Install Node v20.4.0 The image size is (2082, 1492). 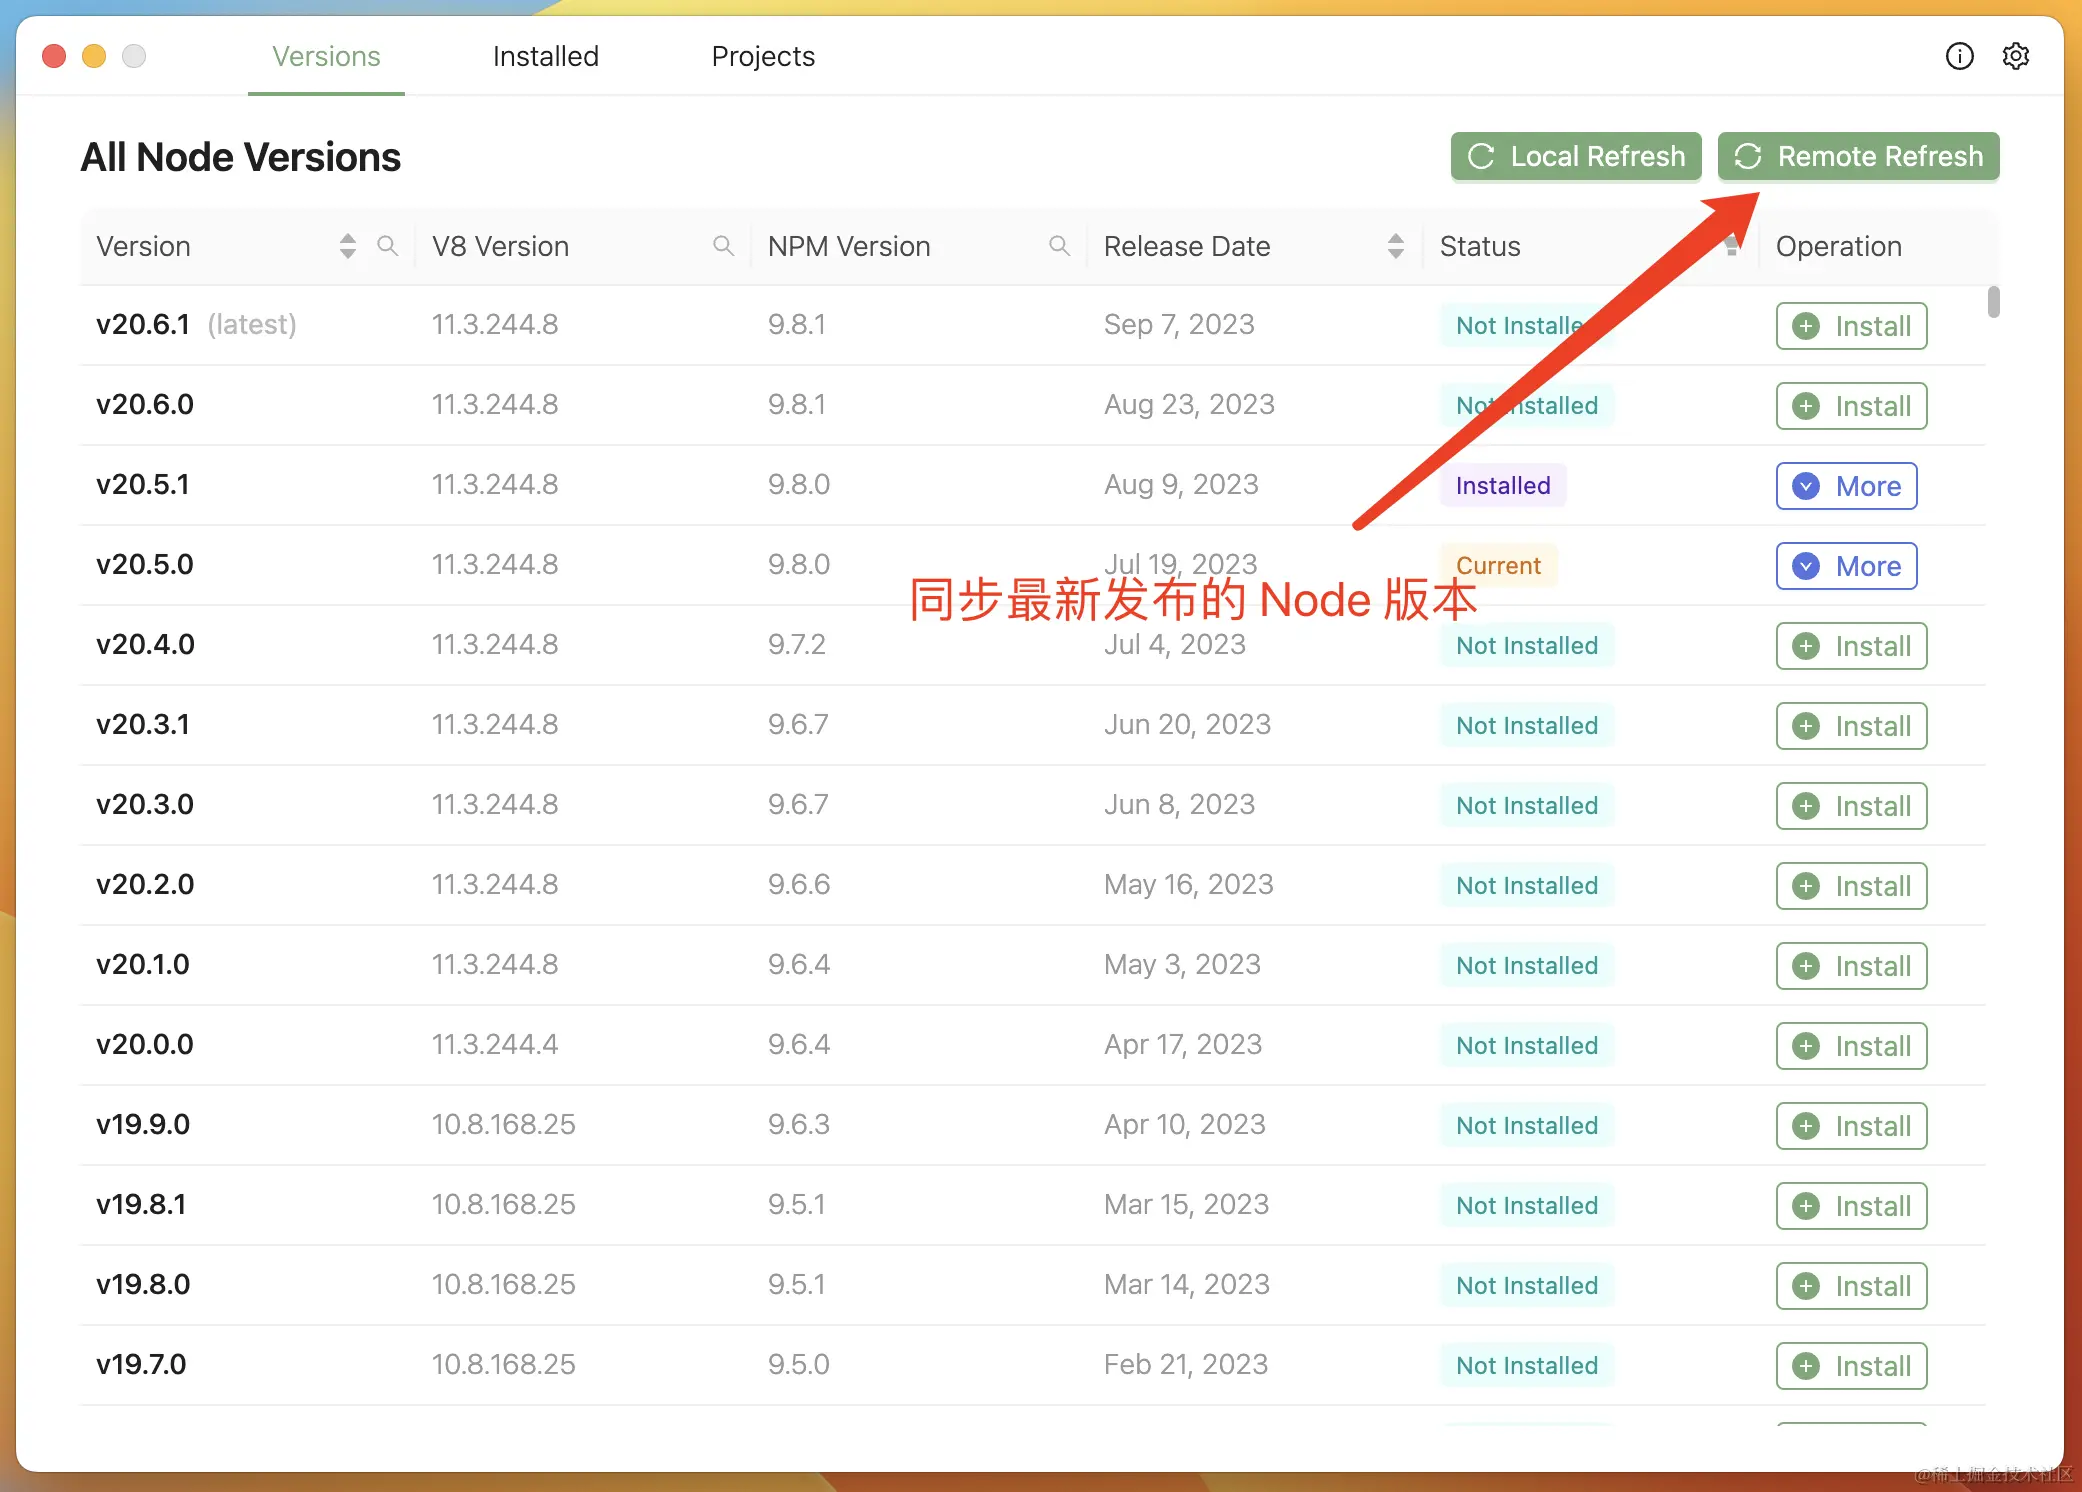(x=1851, y=646)
